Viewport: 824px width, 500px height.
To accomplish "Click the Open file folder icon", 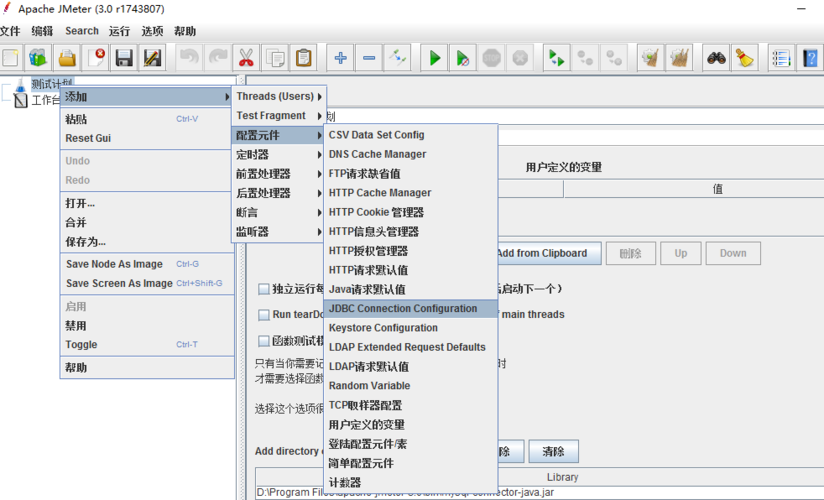I will click(67, 57).
